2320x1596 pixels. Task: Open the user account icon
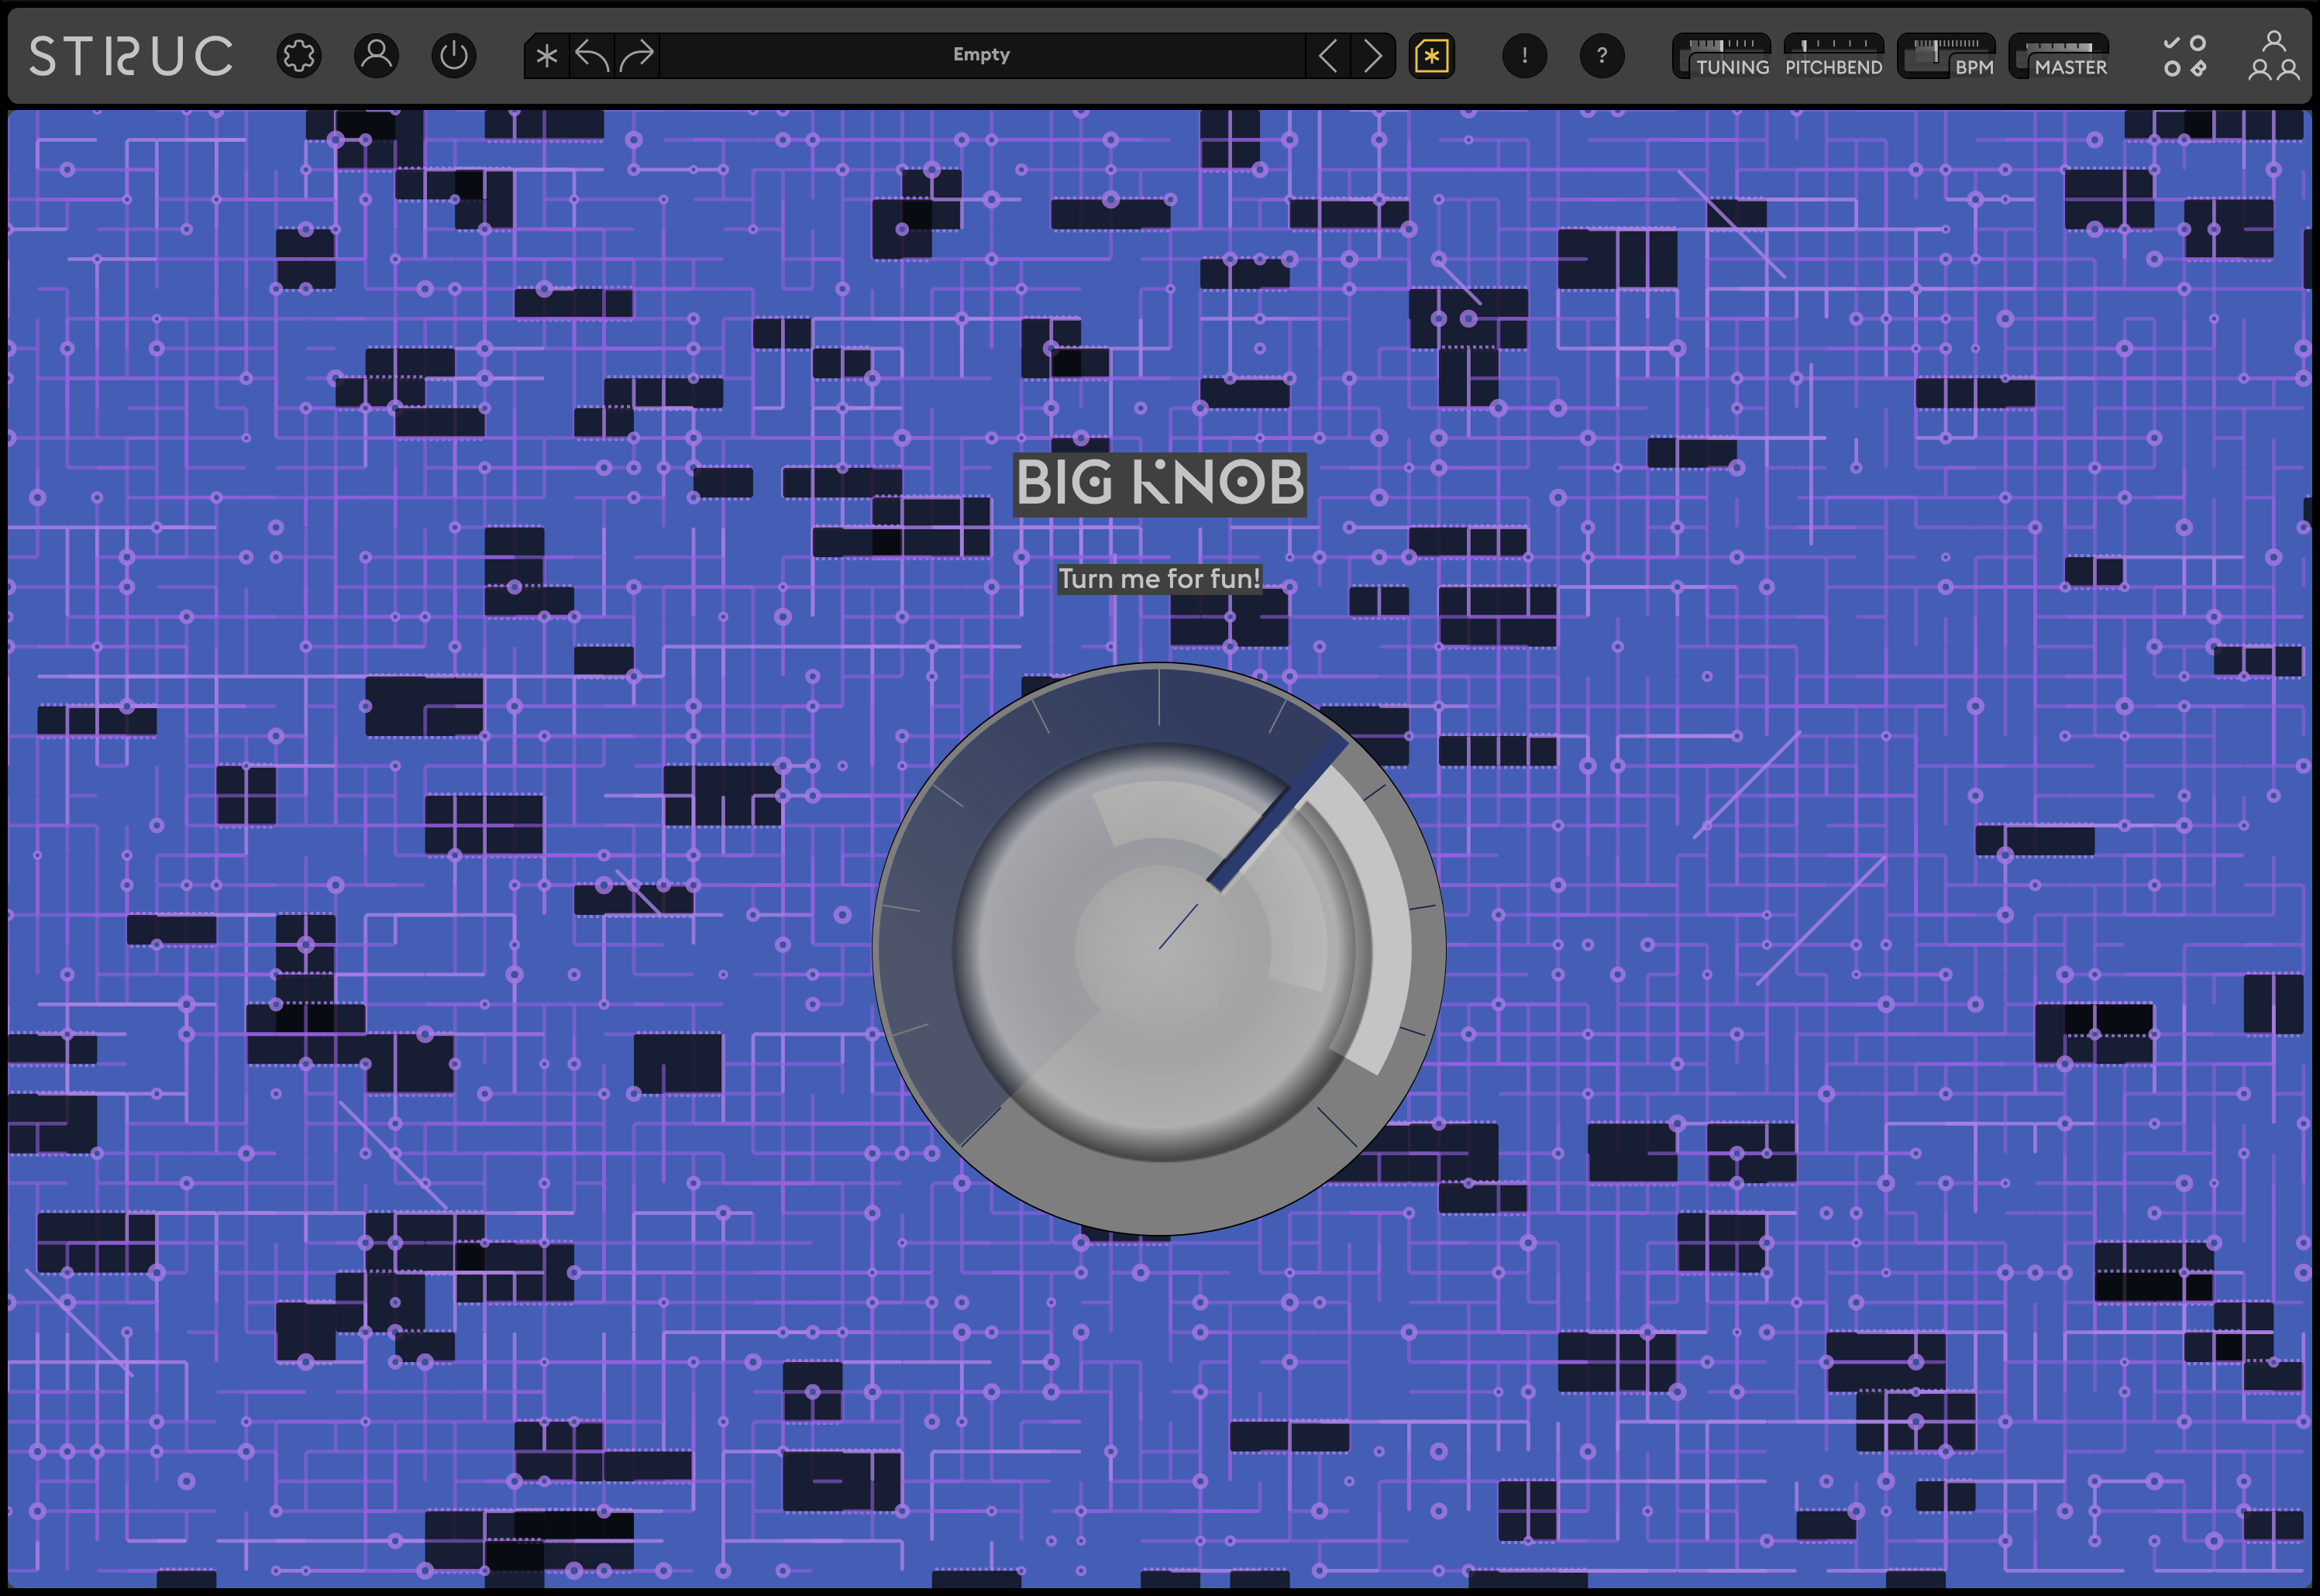click(376, 56)
